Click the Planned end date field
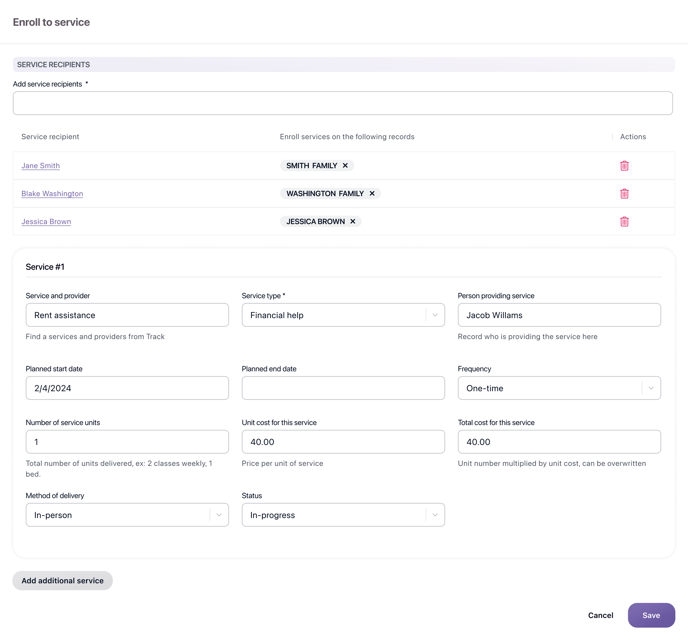Viewport: 688px width, 640px height. click(x=342, y=388)
